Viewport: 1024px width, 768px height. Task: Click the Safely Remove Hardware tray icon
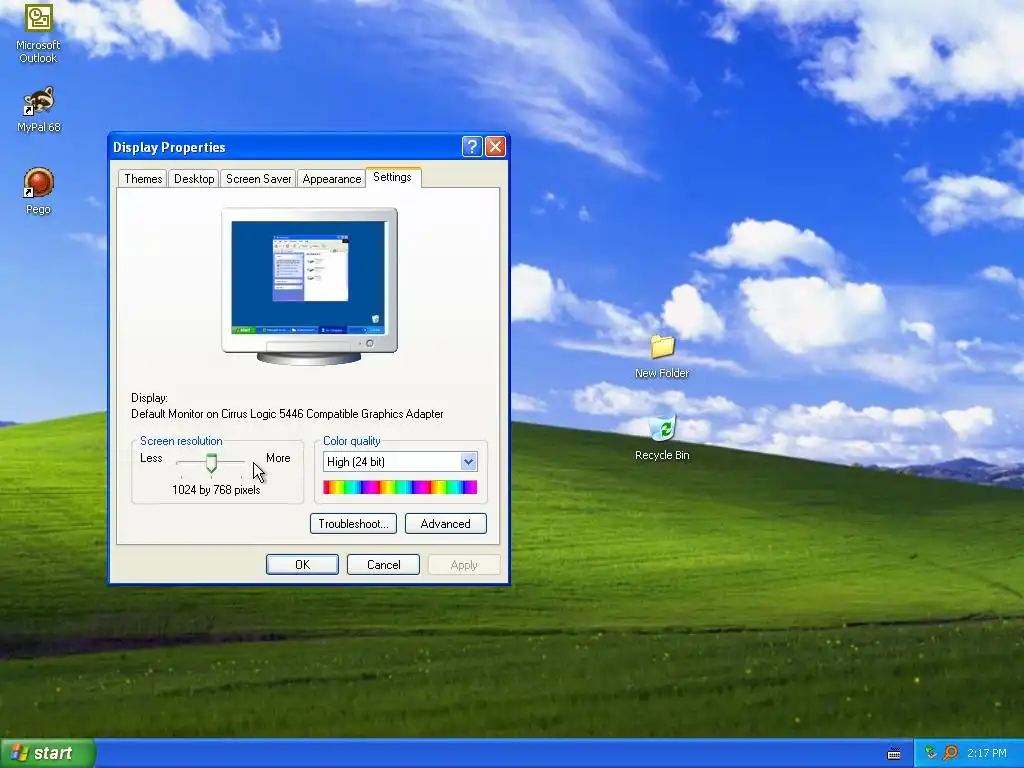click(x=931, y=753)
